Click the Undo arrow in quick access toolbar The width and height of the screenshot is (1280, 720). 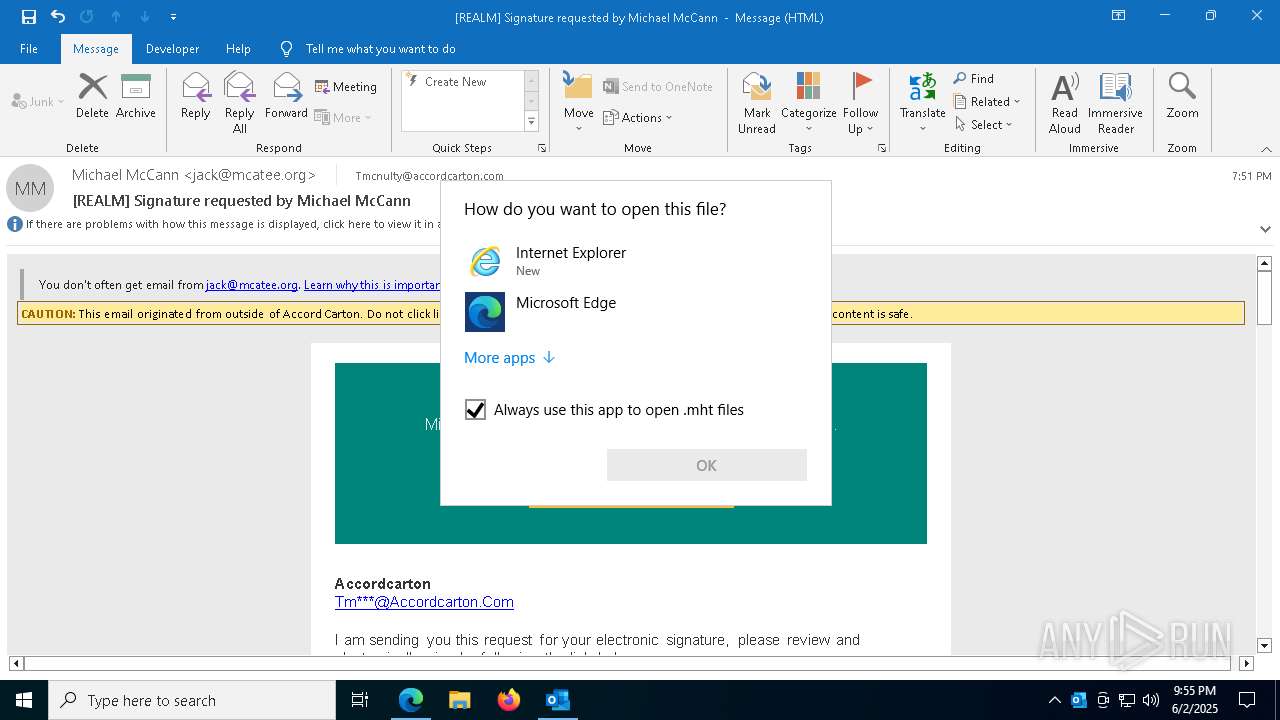(58, 17)
